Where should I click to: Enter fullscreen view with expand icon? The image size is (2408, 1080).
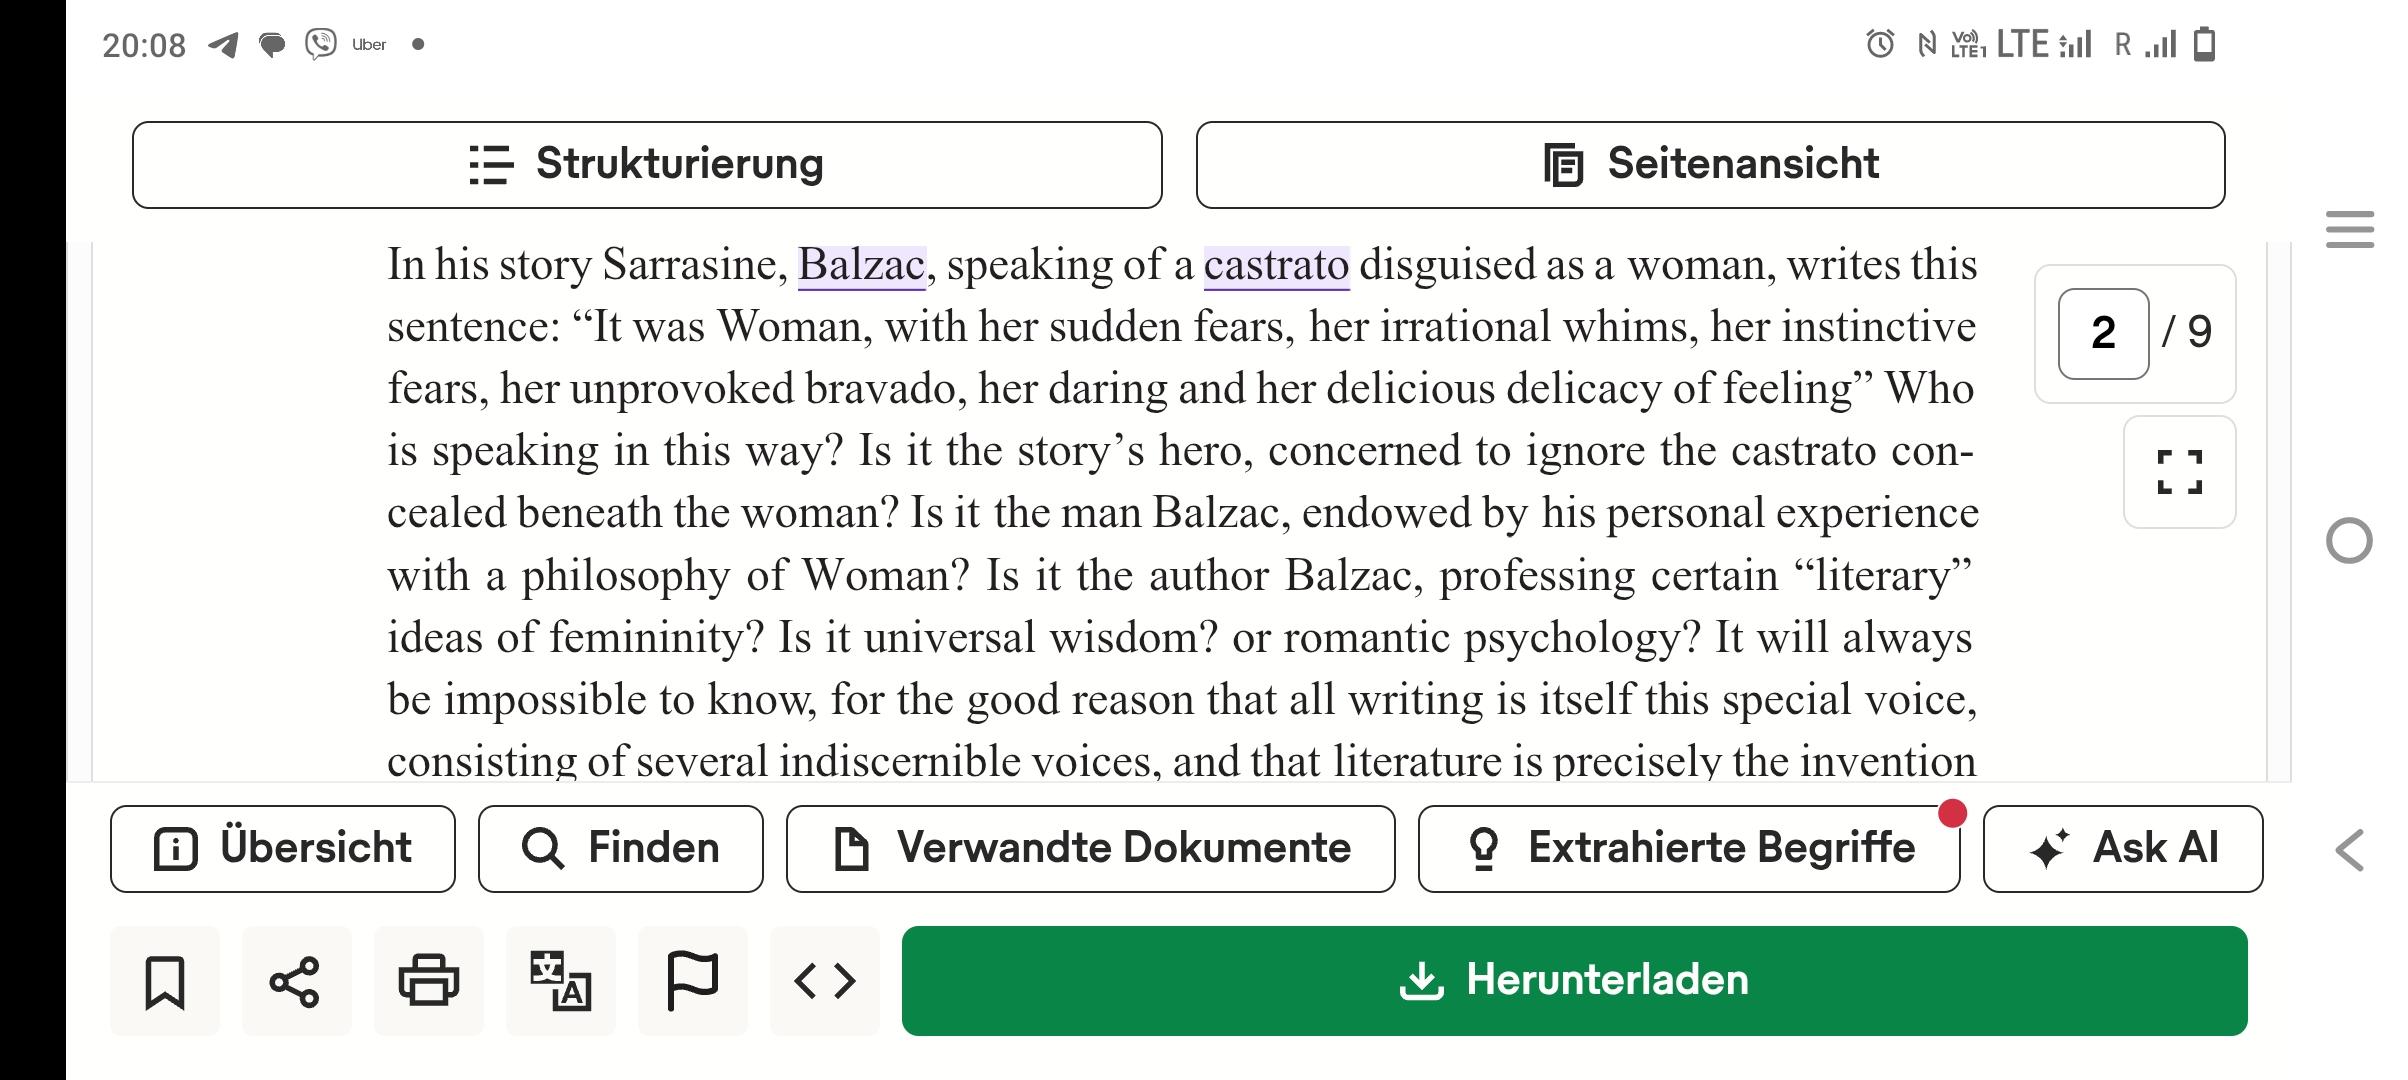2180,472
